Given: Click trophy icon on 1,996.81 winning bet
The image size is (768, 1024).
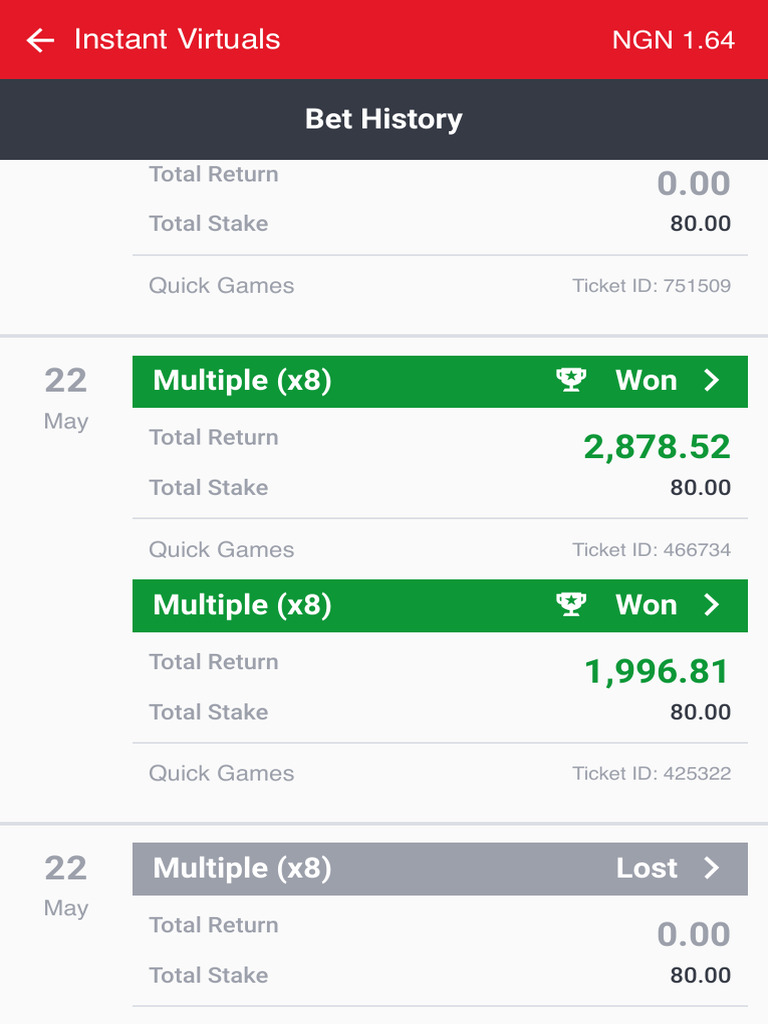Looking at the screenshot, I should click(571, 605).
